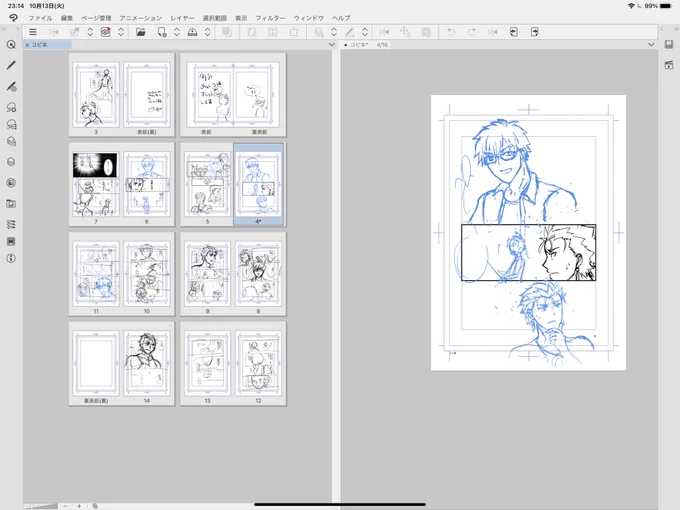Click the ruler/draw line icon in command bar

click(x=350, y=32)
